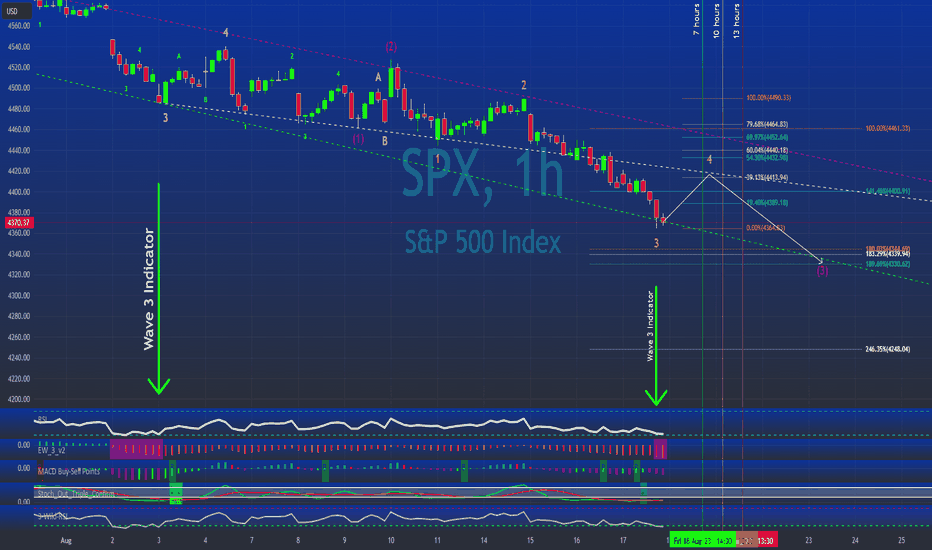The height and width of the screenshot is (550, 932).
Task: Select the 54.30%(4432.98) Fibonacci label
Action: click(x=767, y=158)
